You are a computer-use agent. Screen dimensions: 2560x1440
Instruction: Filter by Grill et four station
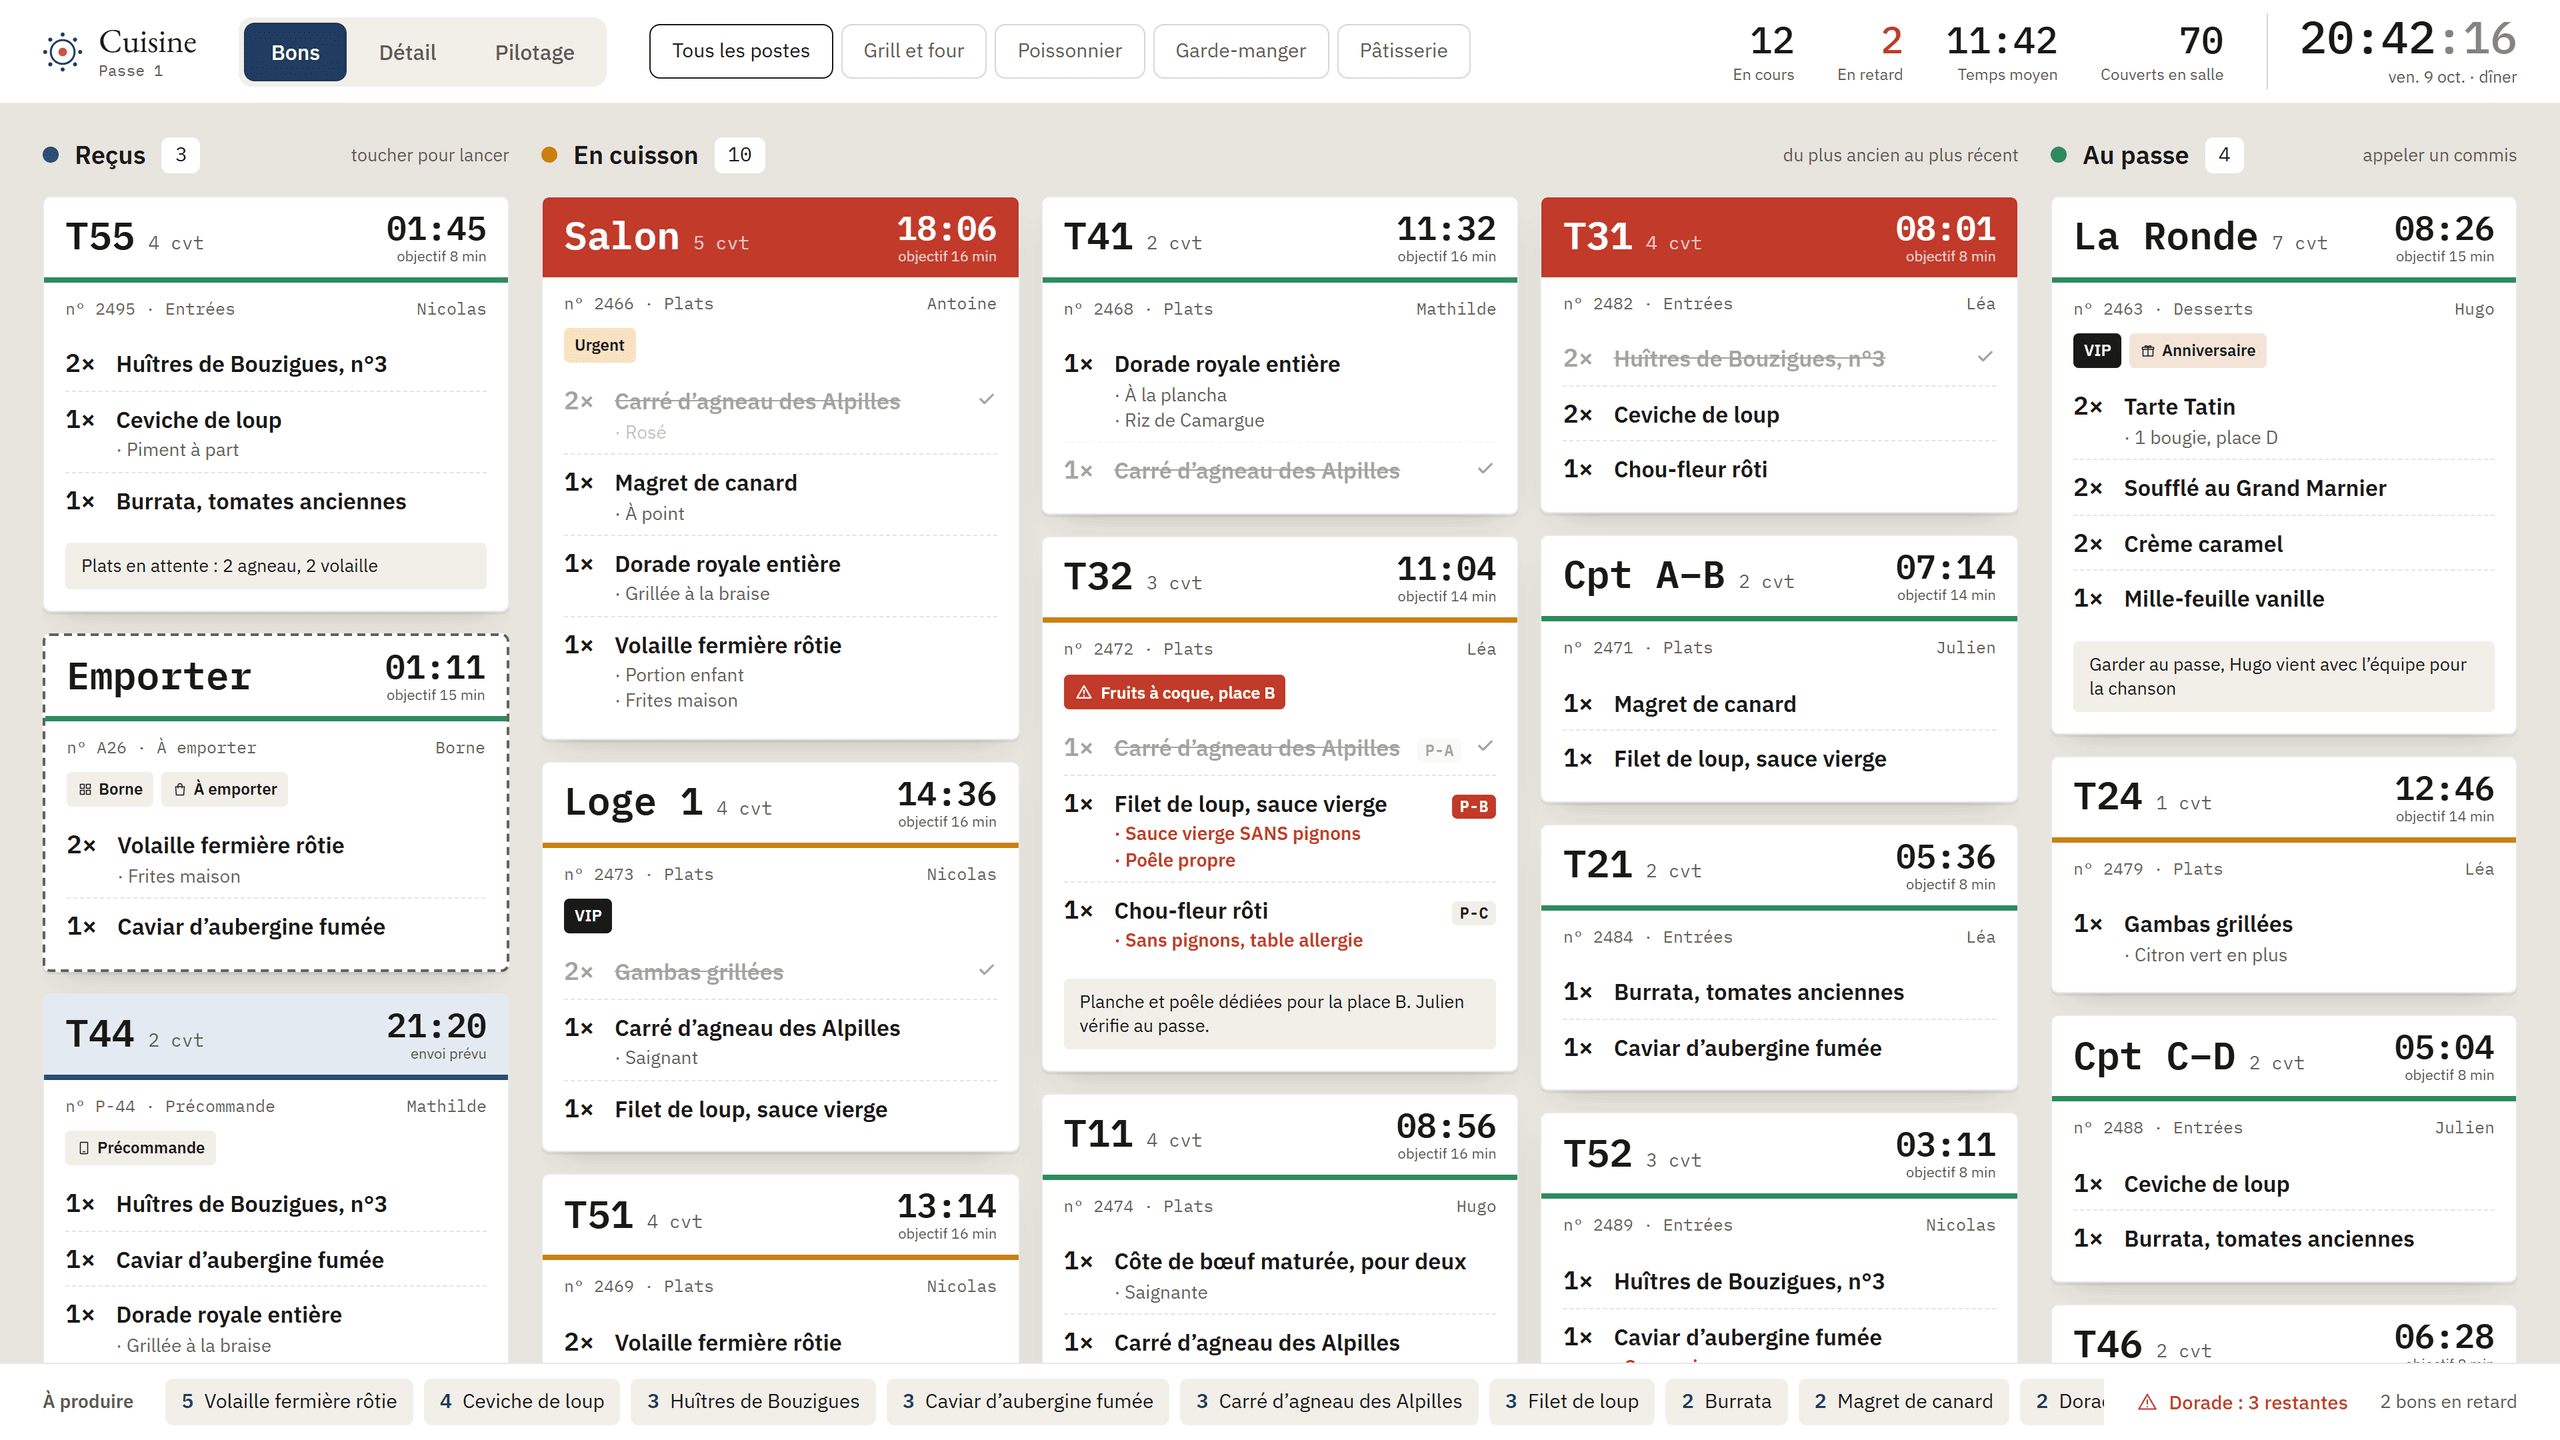913,51
